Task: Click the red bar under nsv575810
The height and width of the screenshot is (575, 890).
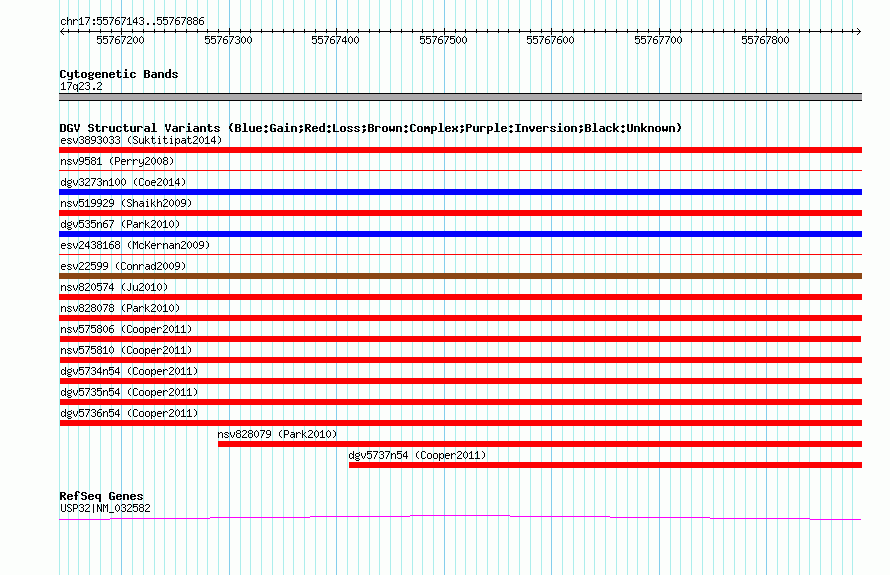Action: [460, 360]
